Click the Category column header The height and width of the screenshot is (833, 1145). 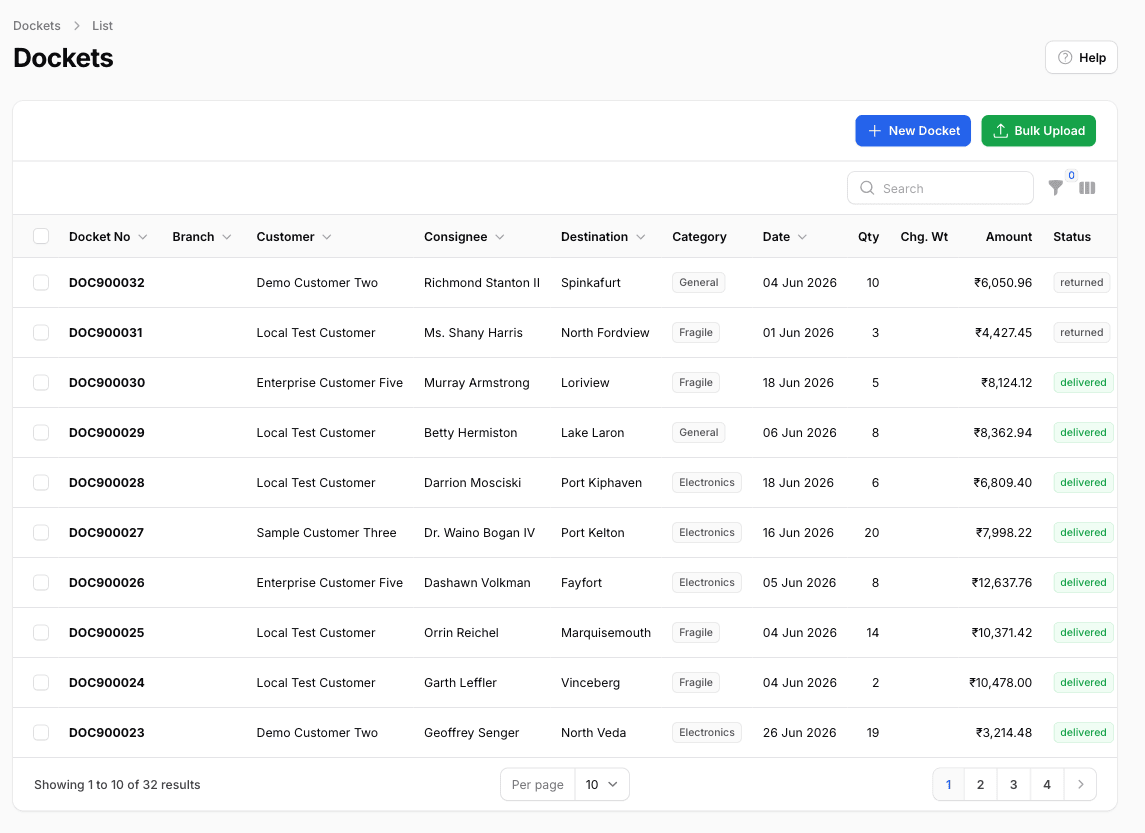pyautogui.click(x=699, y=237)
